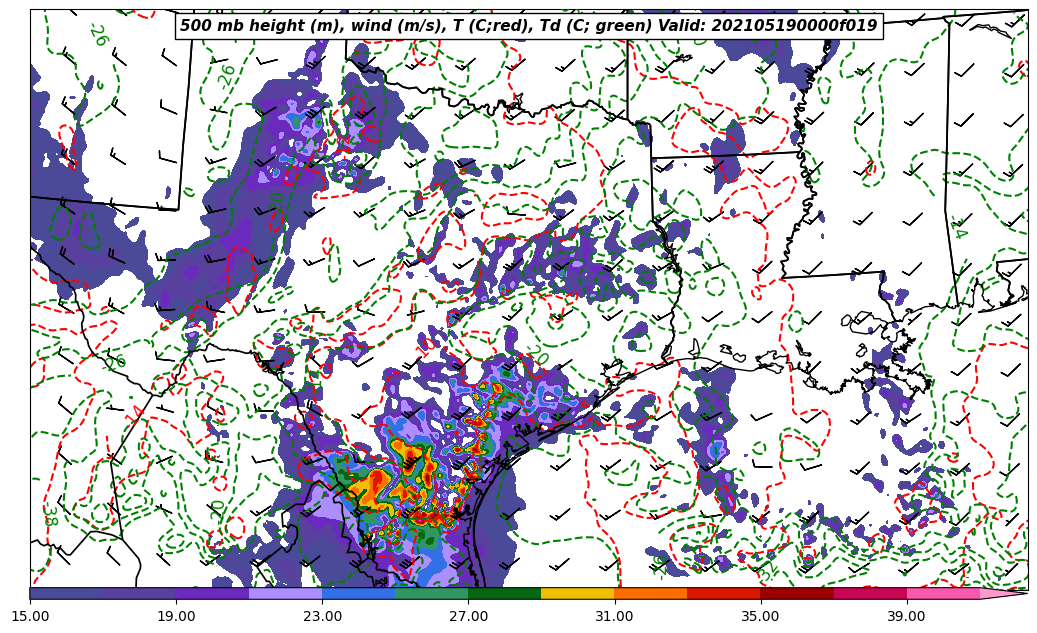This screenshot has width=1037, height=633.
Task: Pick the light lavender colorbar segment
Action: [x=285, y=593]
